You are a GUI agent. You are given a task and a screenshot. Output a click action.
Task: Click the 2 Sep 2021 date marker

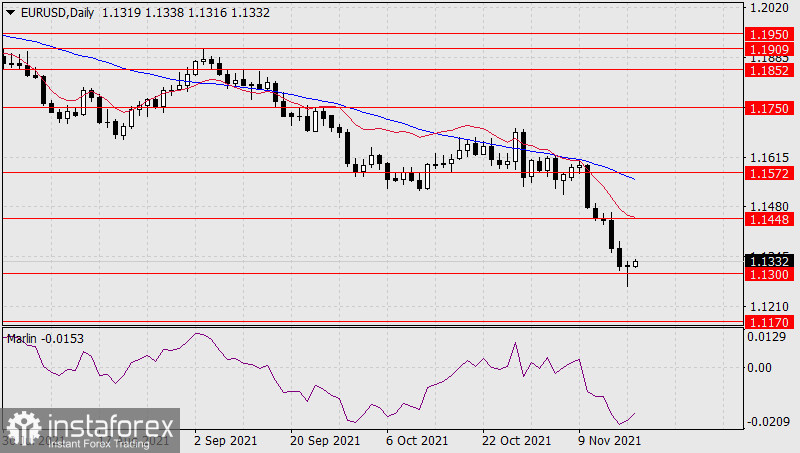pos(227,440)
